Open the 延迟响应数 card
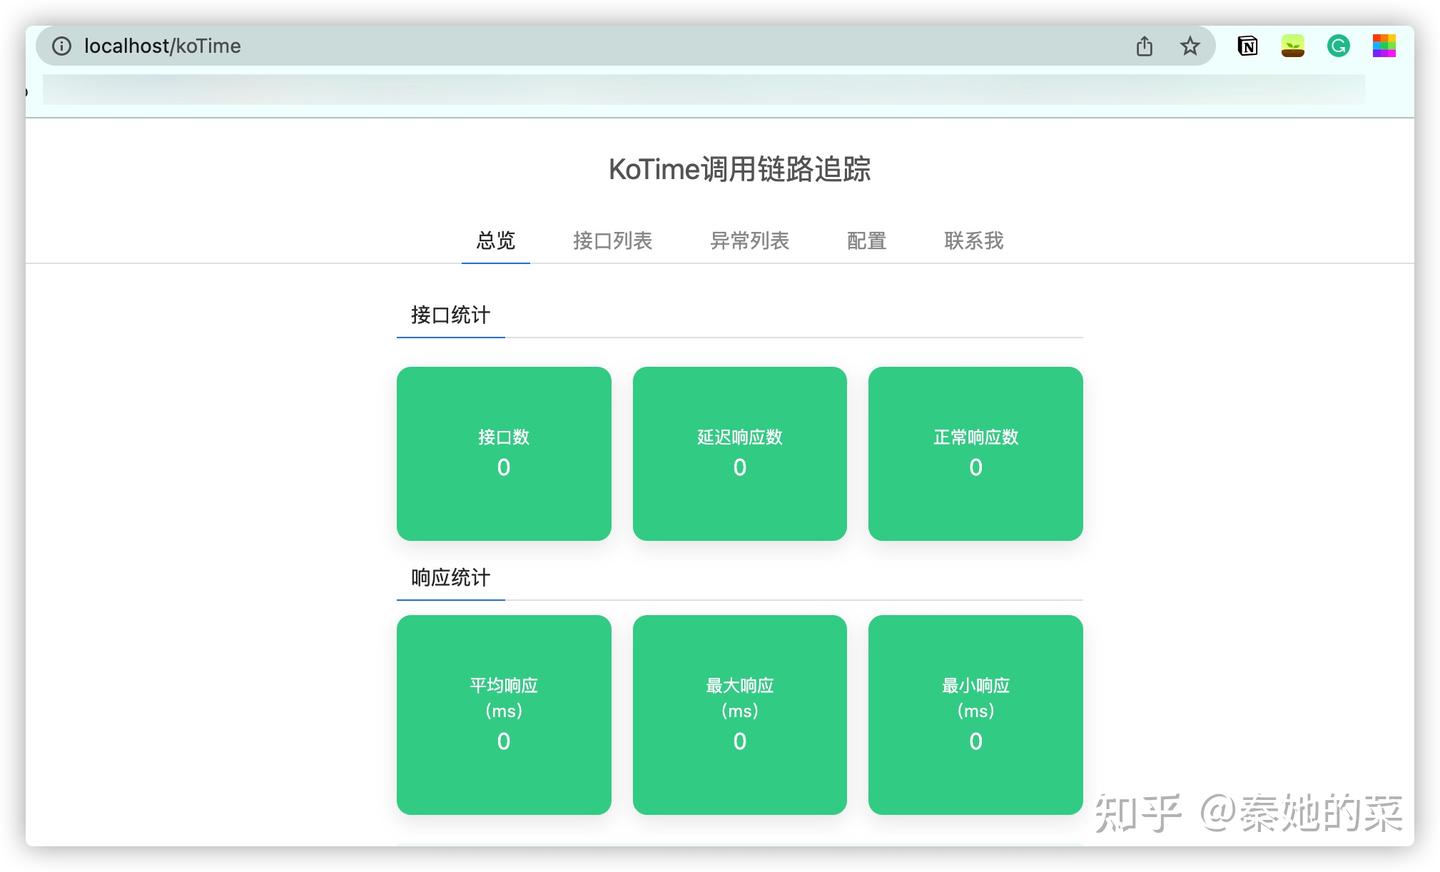Image resolution: width=1440 pixels, height=872 pixels. (x=739, y=453)
